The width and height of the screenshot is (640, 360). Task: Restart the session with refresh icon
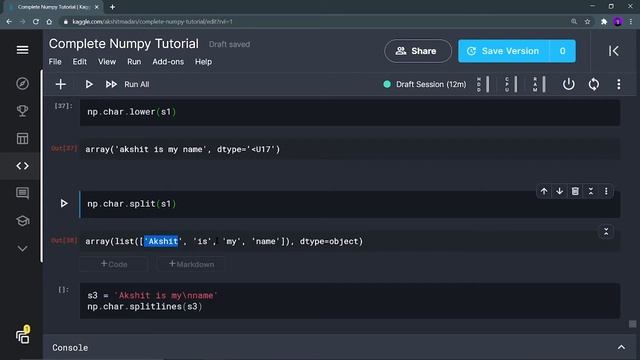pos(594,84)
